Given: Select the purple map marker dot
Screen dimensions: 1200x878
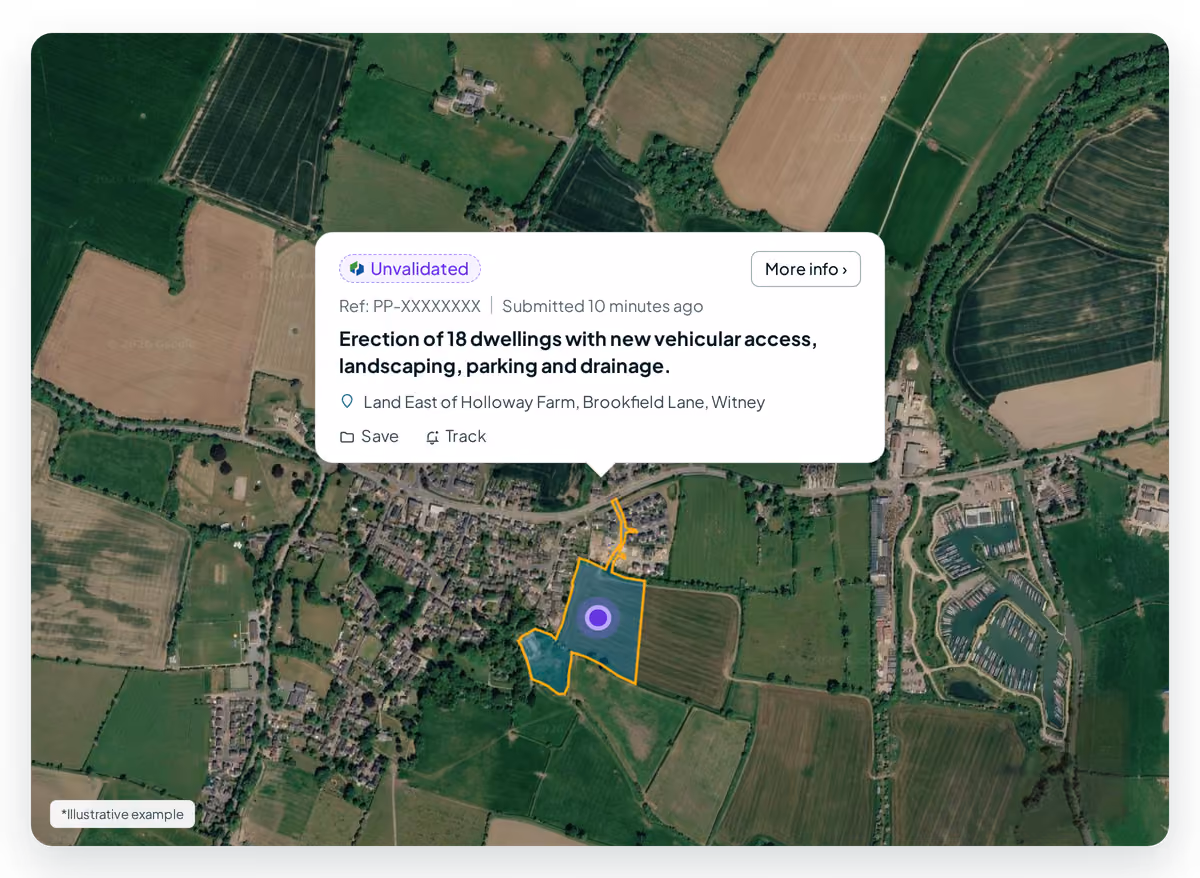Looking at the screenshot, I should click(x=598, y=618).
